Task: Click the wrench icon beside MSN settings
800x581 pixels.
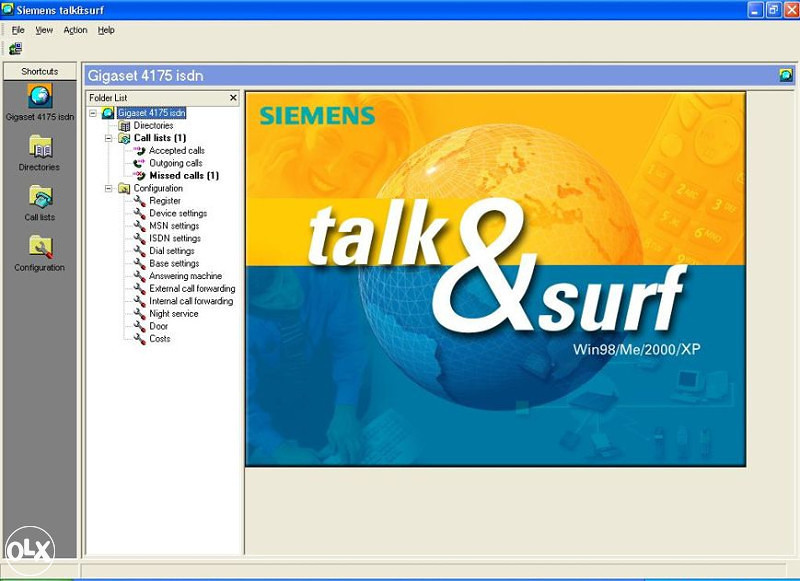Action: click(x=139, y=225)
